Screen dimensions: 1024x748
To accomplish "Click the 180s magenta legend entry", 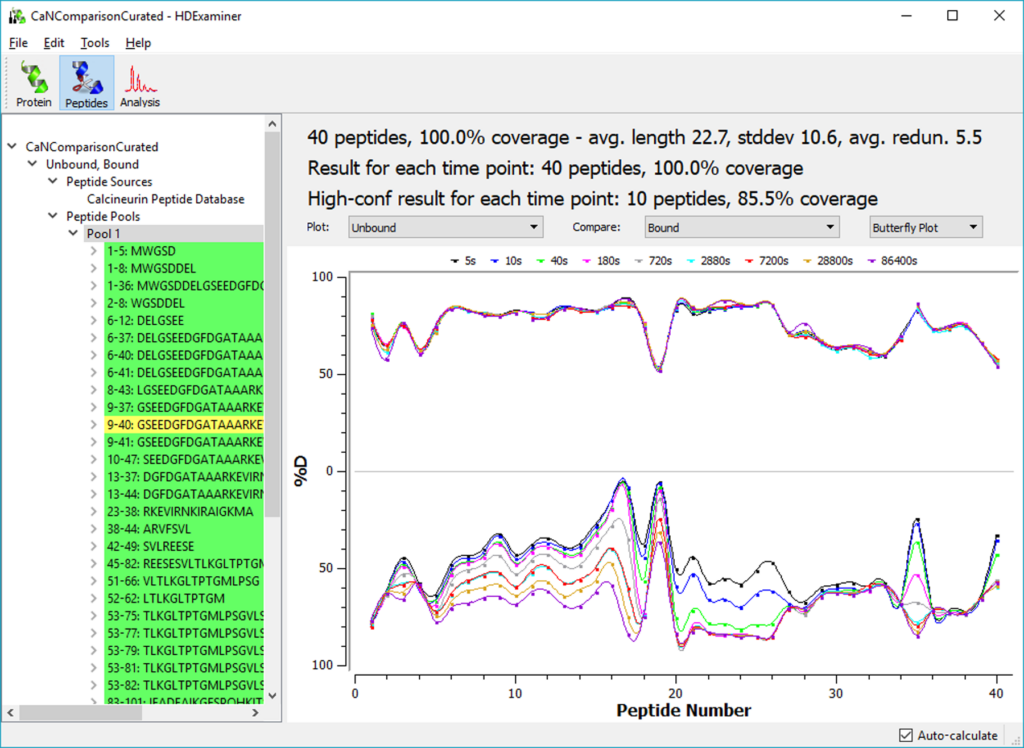I will [x=600, y=261].
